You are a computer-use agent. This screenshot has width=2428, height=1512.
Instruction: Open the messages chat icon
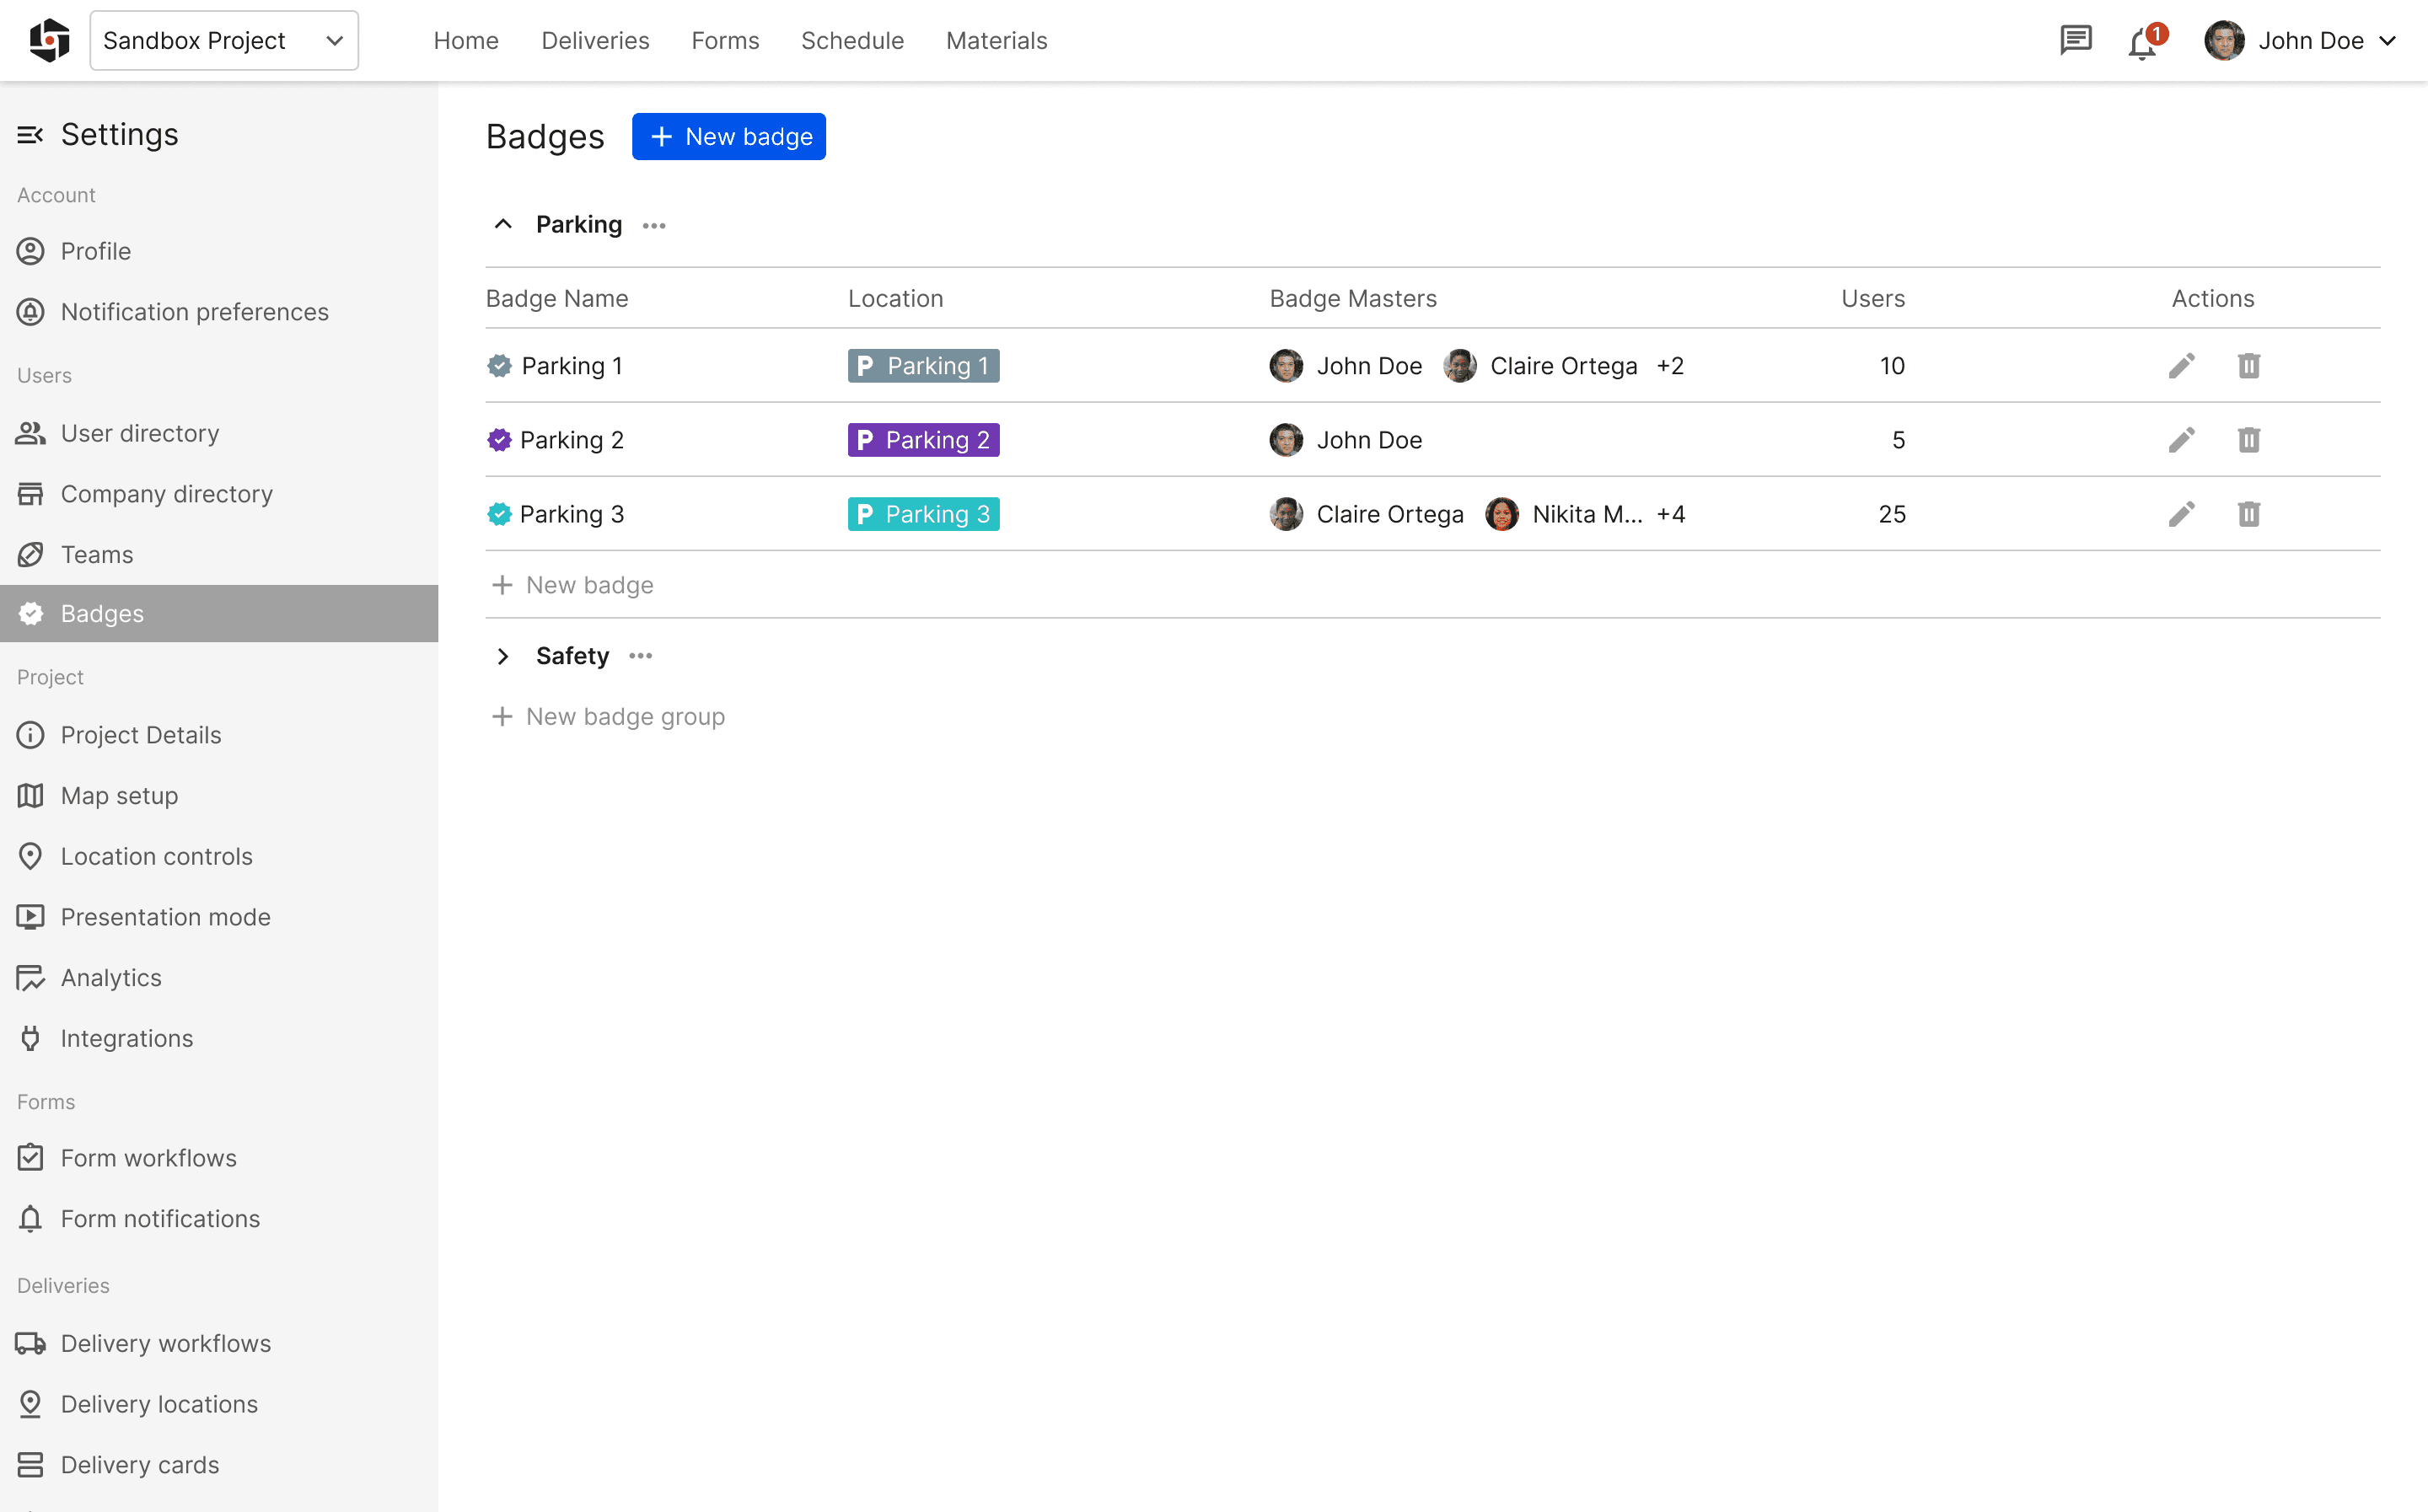click(x=2075, y=41)
